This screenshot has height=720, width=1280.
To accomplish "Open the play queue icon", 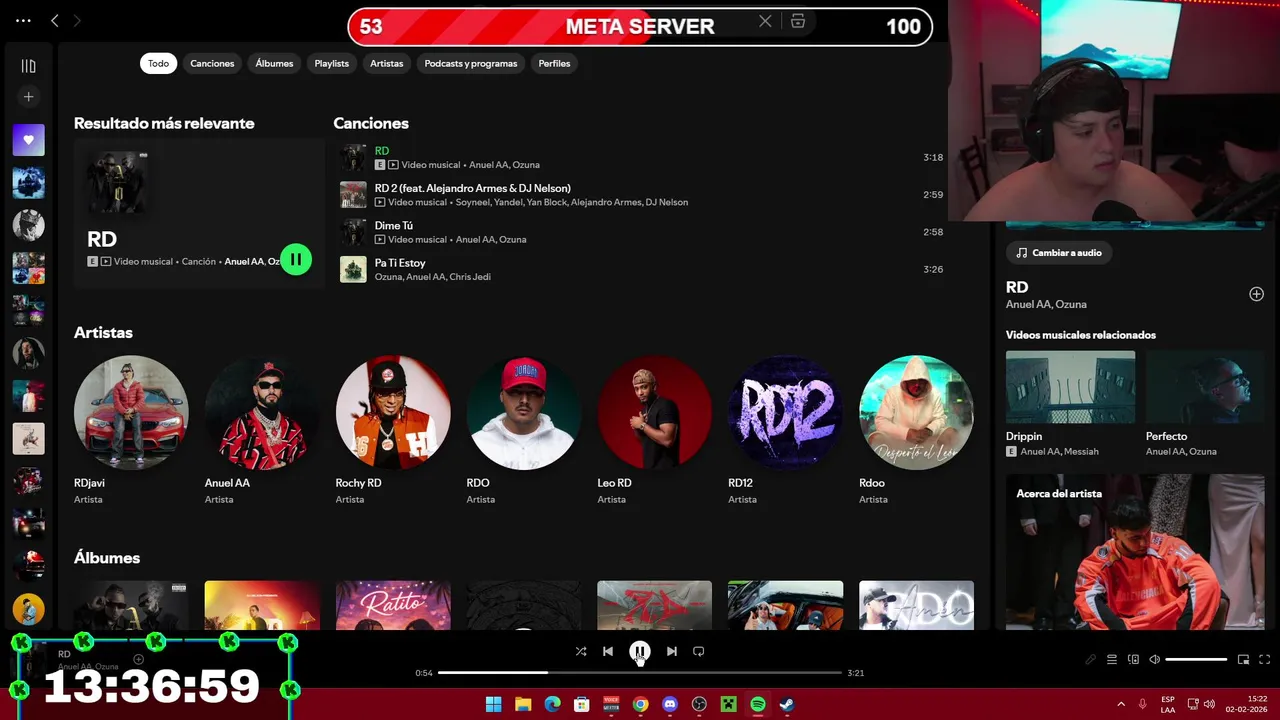I will pos(1112,659).
